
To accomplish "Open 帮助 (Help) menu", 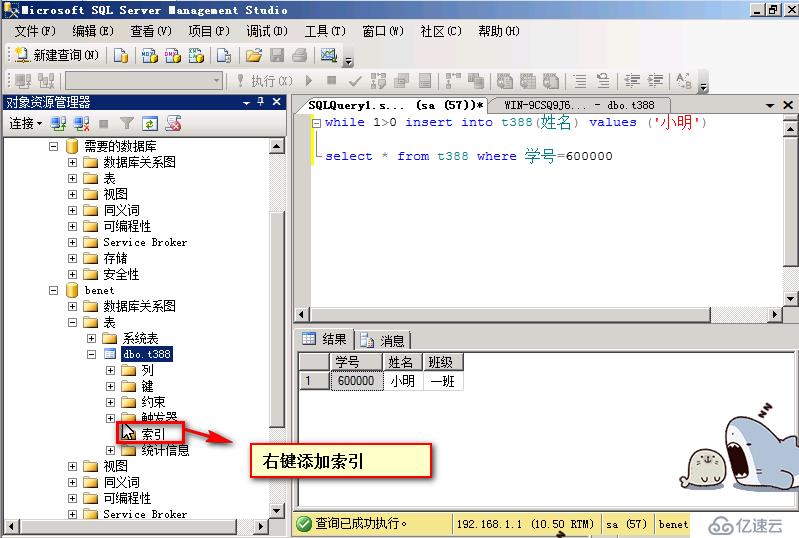I will [499, 31].
